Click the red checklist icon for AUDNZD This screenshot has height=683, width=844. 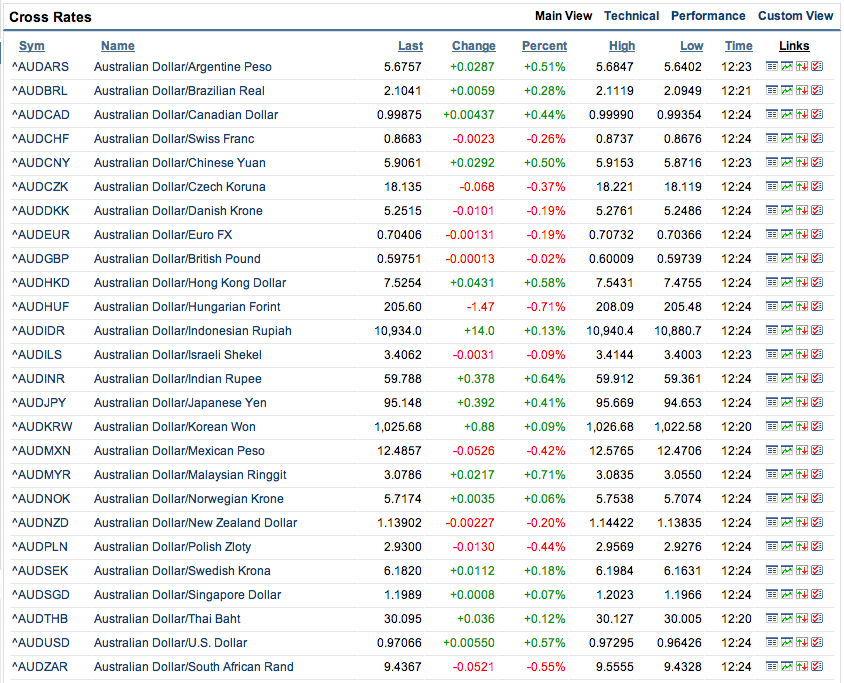point(817,523)
